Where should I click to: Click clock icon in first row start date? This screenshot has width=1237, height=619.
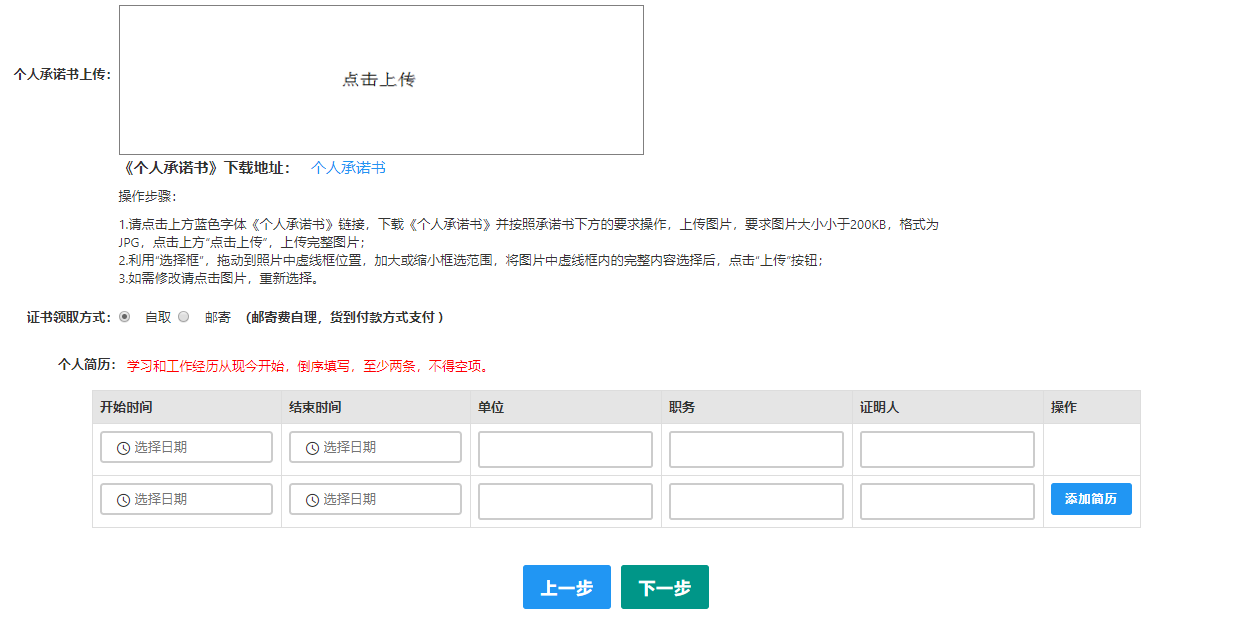[x=123, y=448]
